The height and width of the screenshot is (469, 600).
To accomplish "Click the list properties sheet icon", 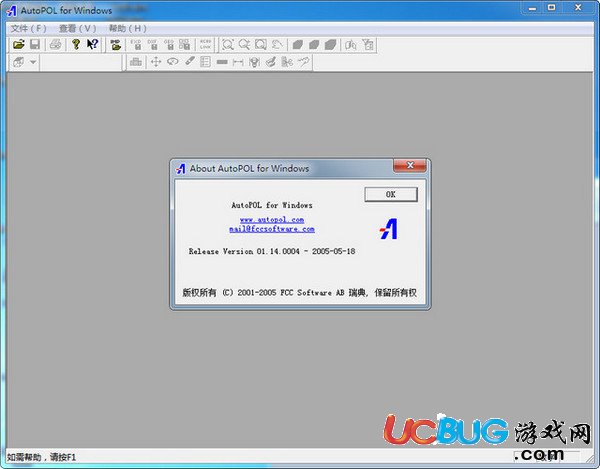I will coord(205,62).
